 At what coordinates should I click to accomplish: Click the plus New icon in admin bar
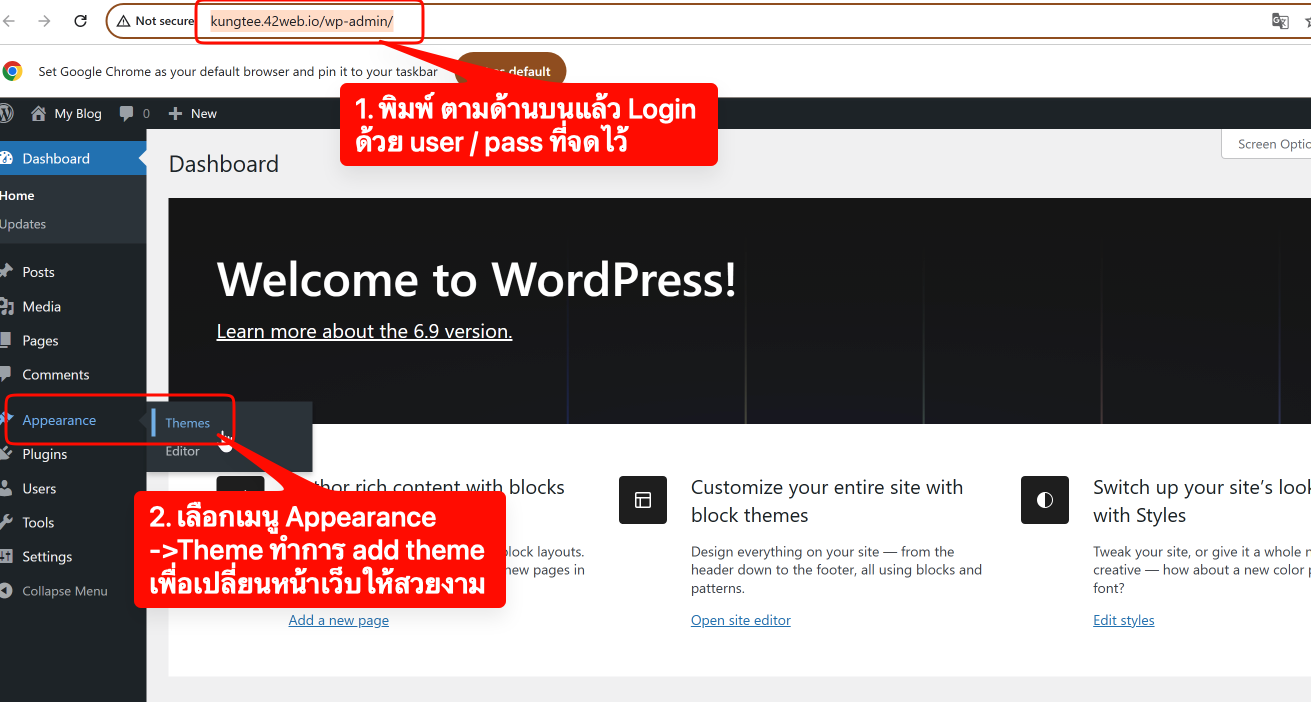tap(175, 113)
